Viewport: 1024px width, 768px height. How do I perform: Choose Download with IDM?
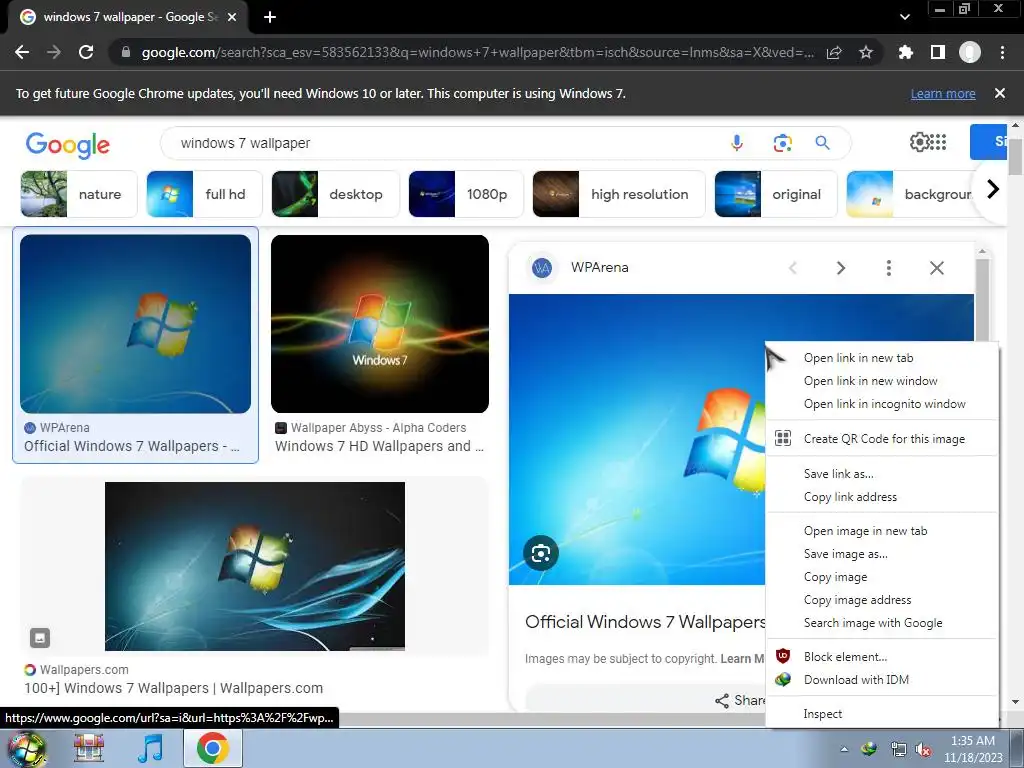(x=882, y=680)
